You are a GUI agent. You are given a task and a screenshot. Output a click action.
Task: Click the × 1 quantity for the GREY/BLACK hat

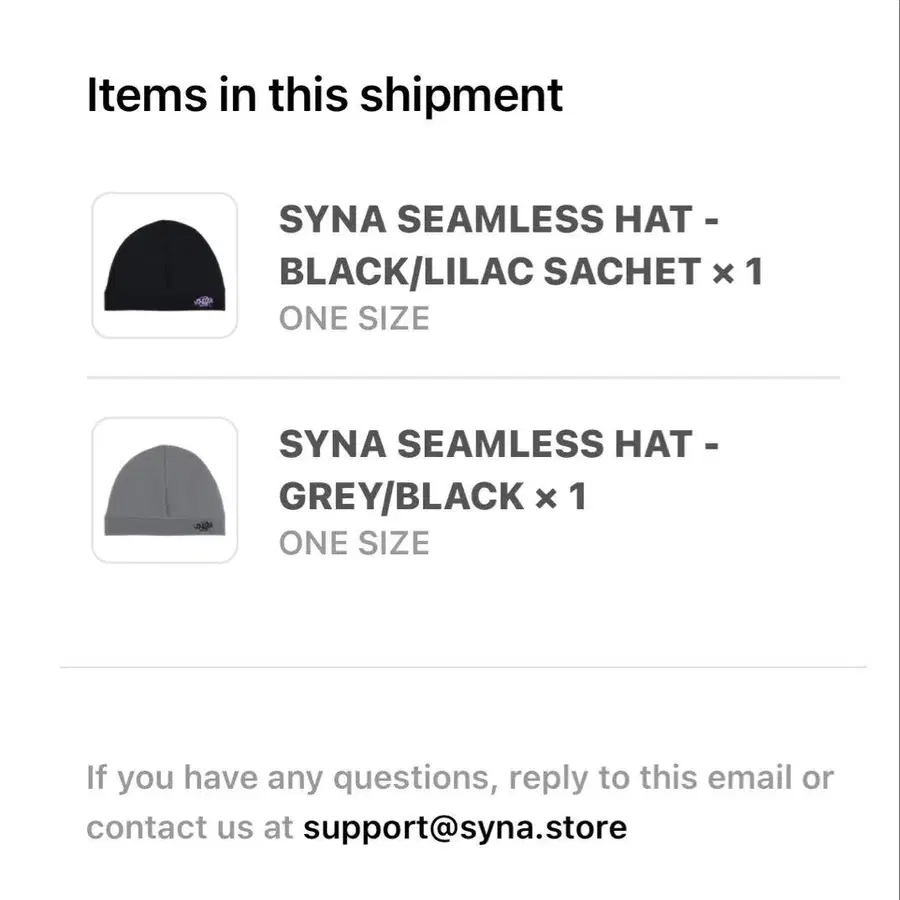(x=561, y=496)
